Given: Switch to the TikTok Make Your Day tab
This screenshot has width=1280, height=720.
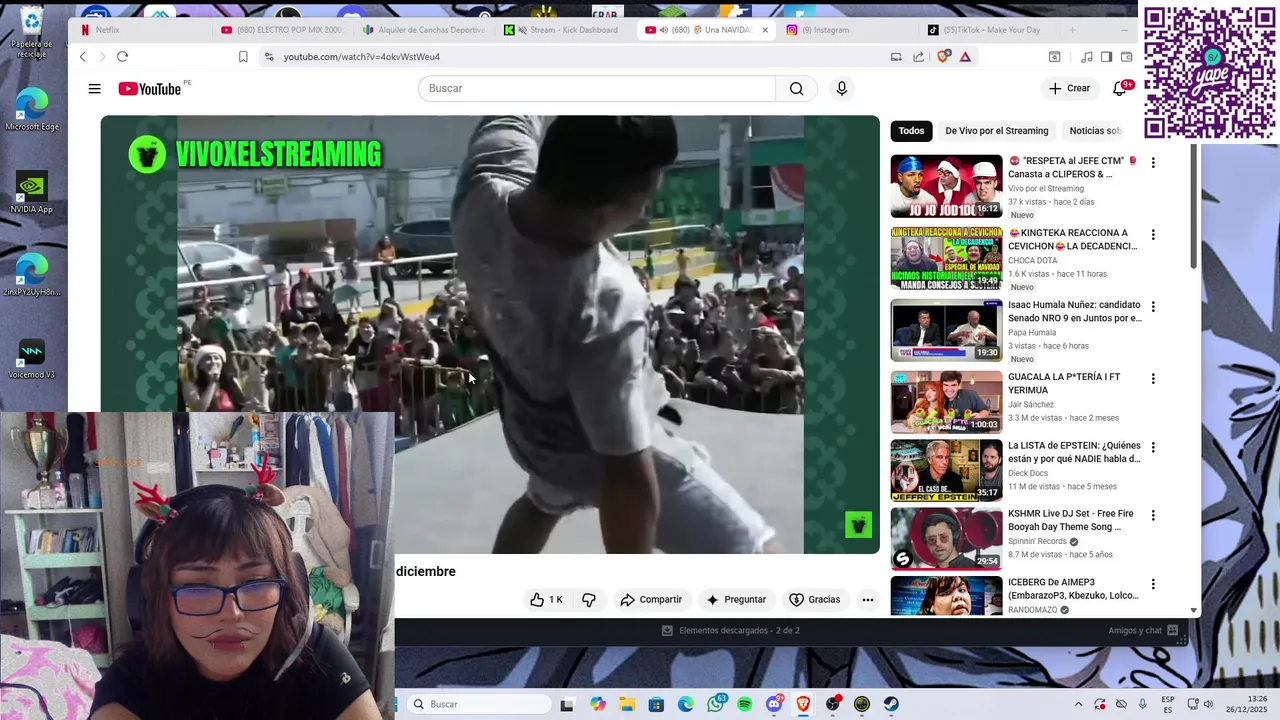Looking at the screenshot, I should (990, 30).
